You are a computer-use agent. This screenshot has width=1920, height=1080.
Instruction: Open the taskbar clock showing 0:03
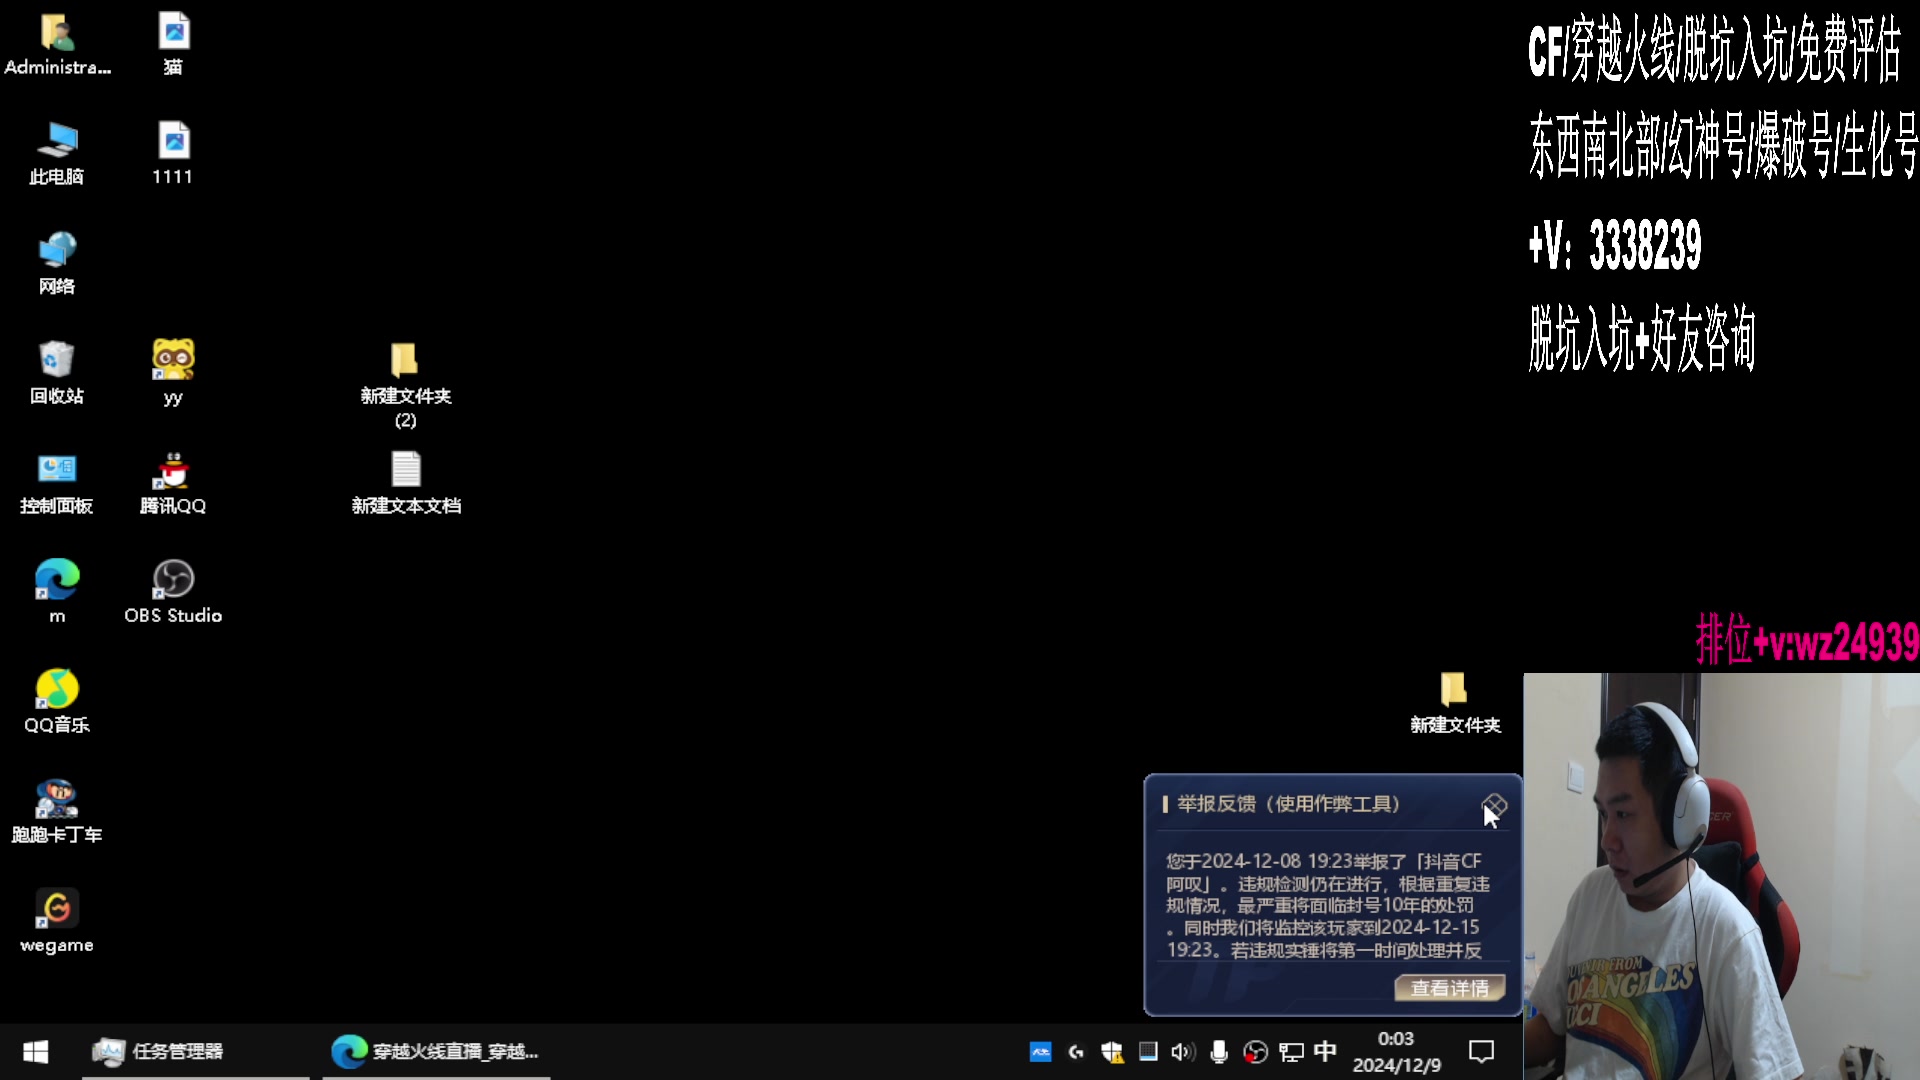[1396, 1051]
